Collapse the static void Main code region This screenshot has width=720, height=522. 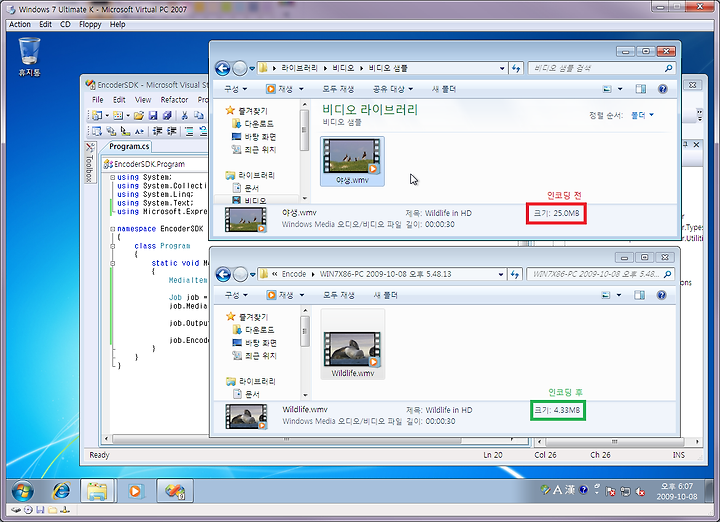112,263
